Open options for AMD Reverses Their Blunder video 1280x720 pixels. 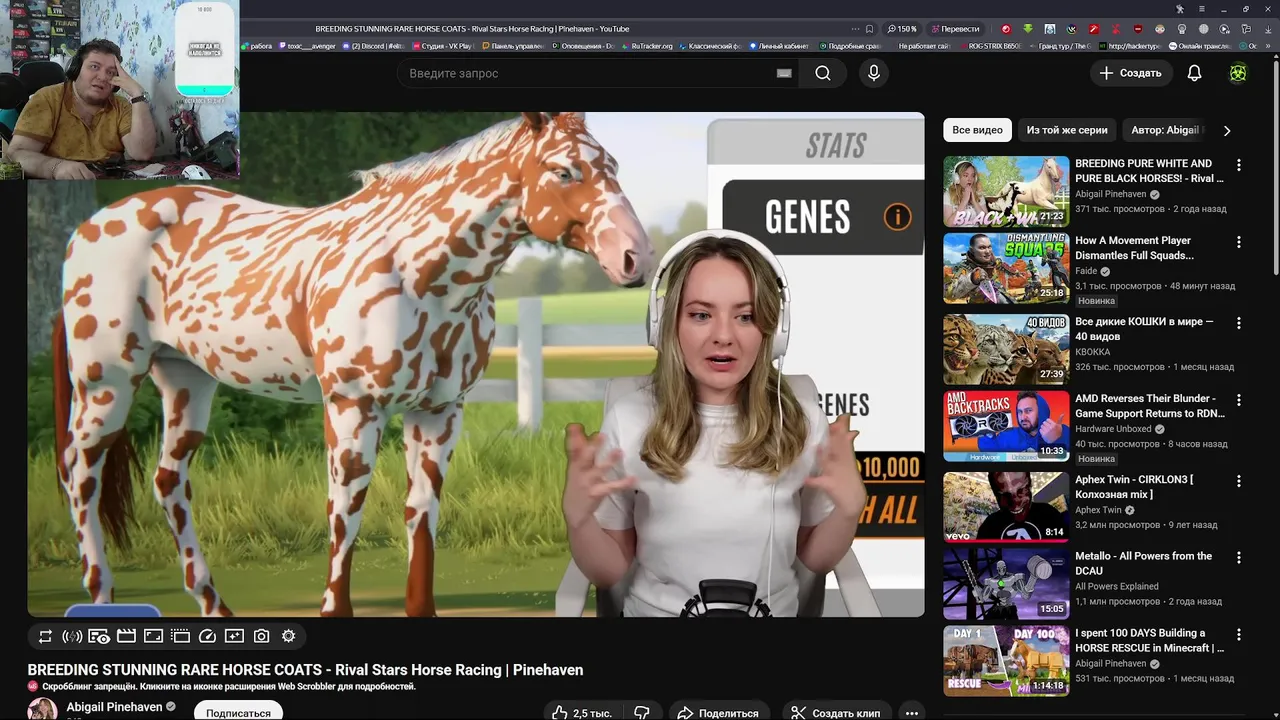(1238, 400)
